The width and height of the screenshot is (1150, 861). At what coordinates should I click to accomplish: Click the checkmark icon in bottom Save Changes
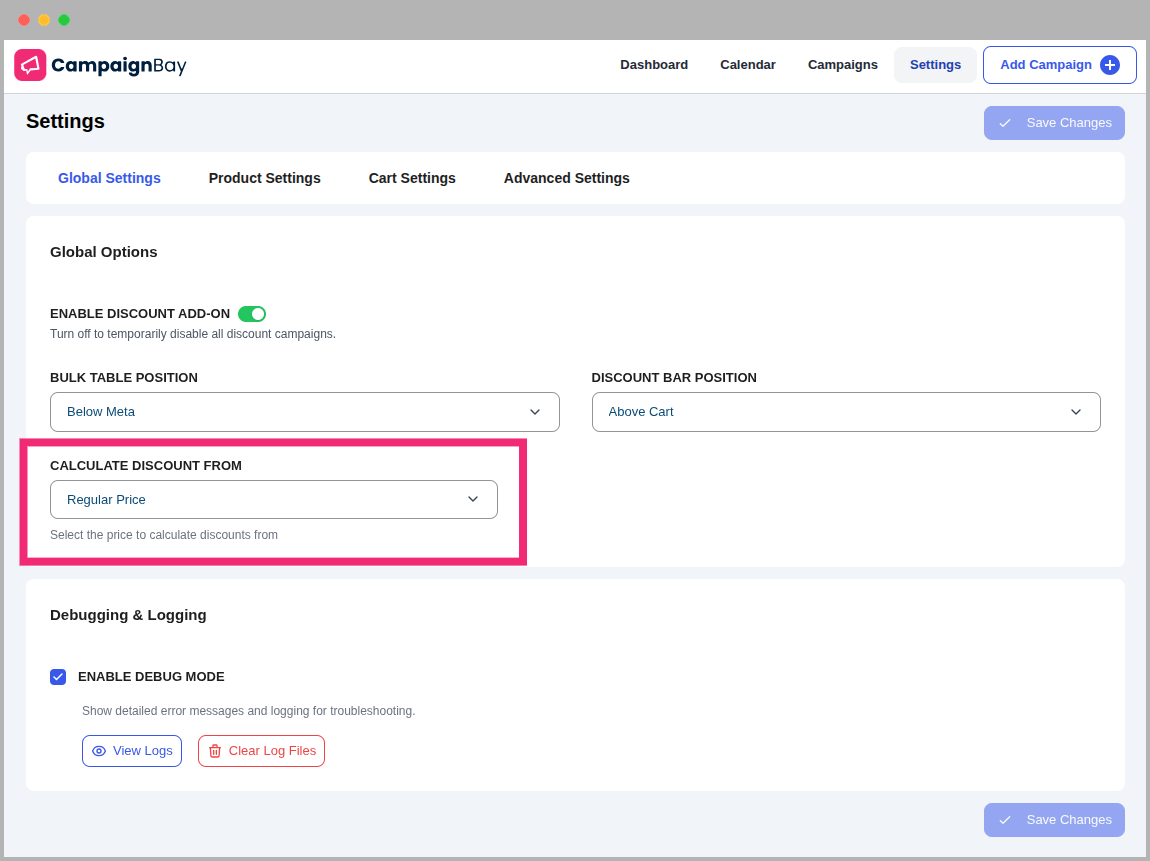[x=1005, y=820]
